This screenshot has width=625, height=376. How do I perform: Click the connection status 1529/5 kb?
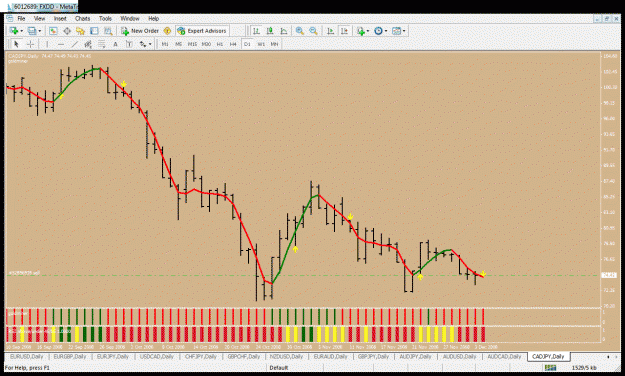(584, 368)
